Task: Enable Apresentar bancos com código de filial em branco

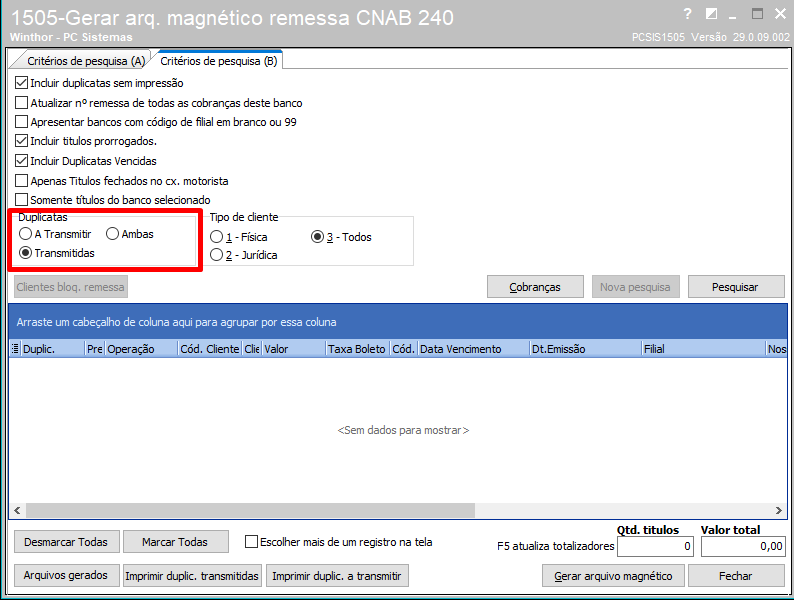Action: pyautogui.click(x=21, y=122)
